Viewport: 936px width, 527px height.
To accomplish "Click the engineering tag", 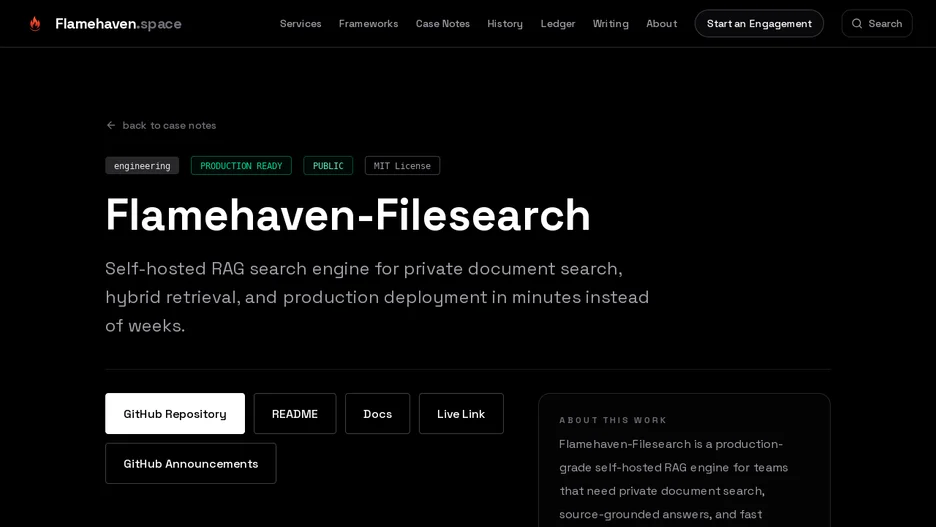I will (142, 165).
